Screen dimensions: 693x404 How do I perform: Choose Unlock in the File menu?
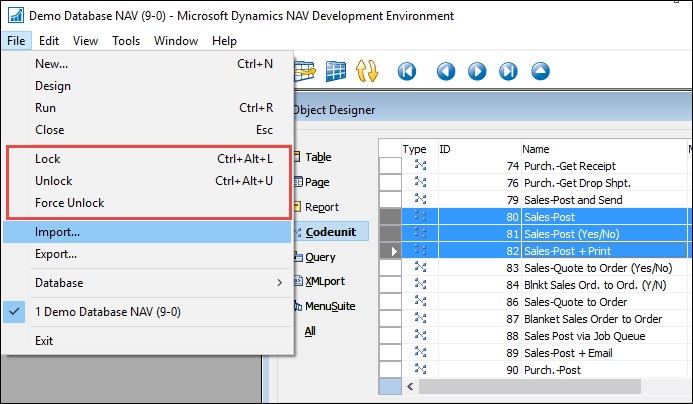point(148,181)
